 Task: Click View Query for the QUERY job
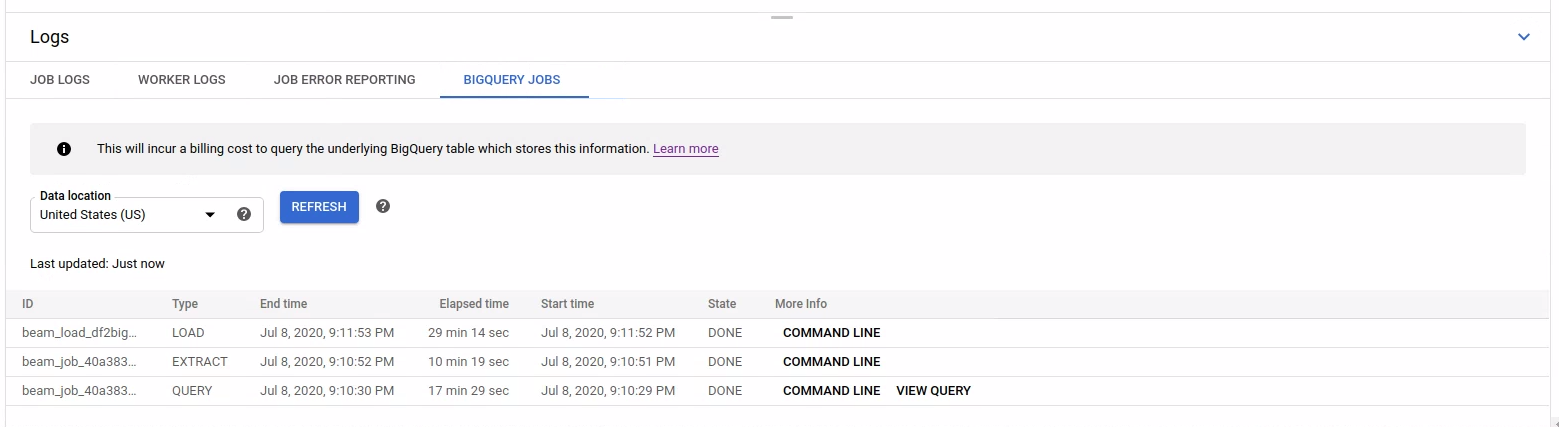pyautogui.click(x=933, y=391)
